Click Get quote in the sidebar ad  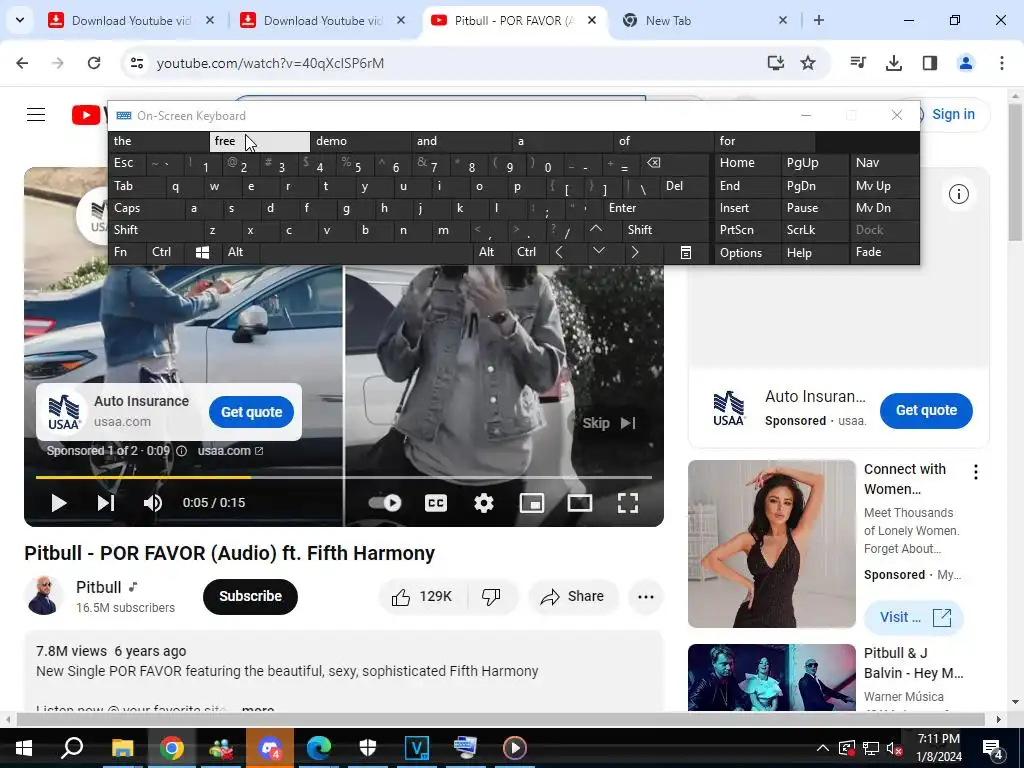pos(926,411)
